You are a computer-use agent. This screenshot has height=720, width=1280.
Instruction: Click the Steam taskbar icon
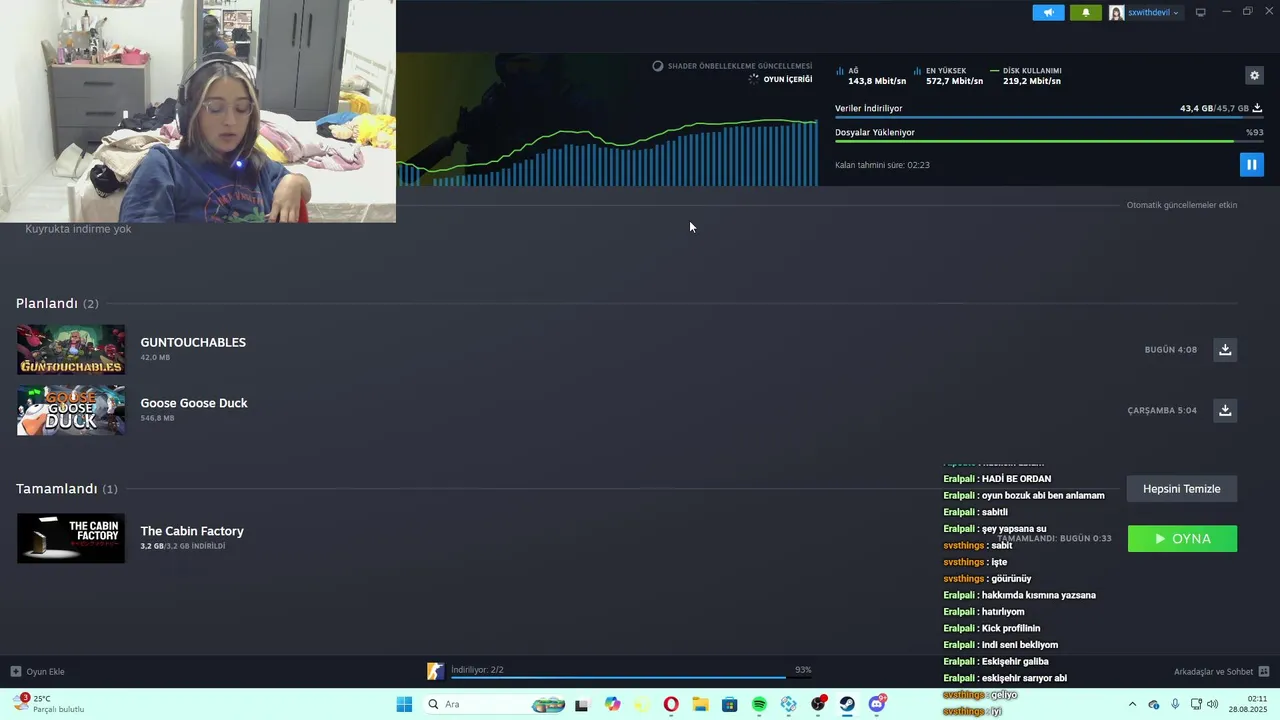click(847, 704)
